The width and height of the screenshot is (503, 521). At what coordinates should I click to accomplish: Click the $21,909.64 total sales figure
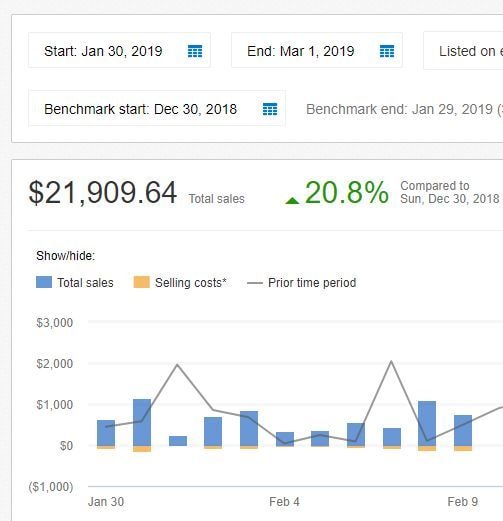point(103,192)
